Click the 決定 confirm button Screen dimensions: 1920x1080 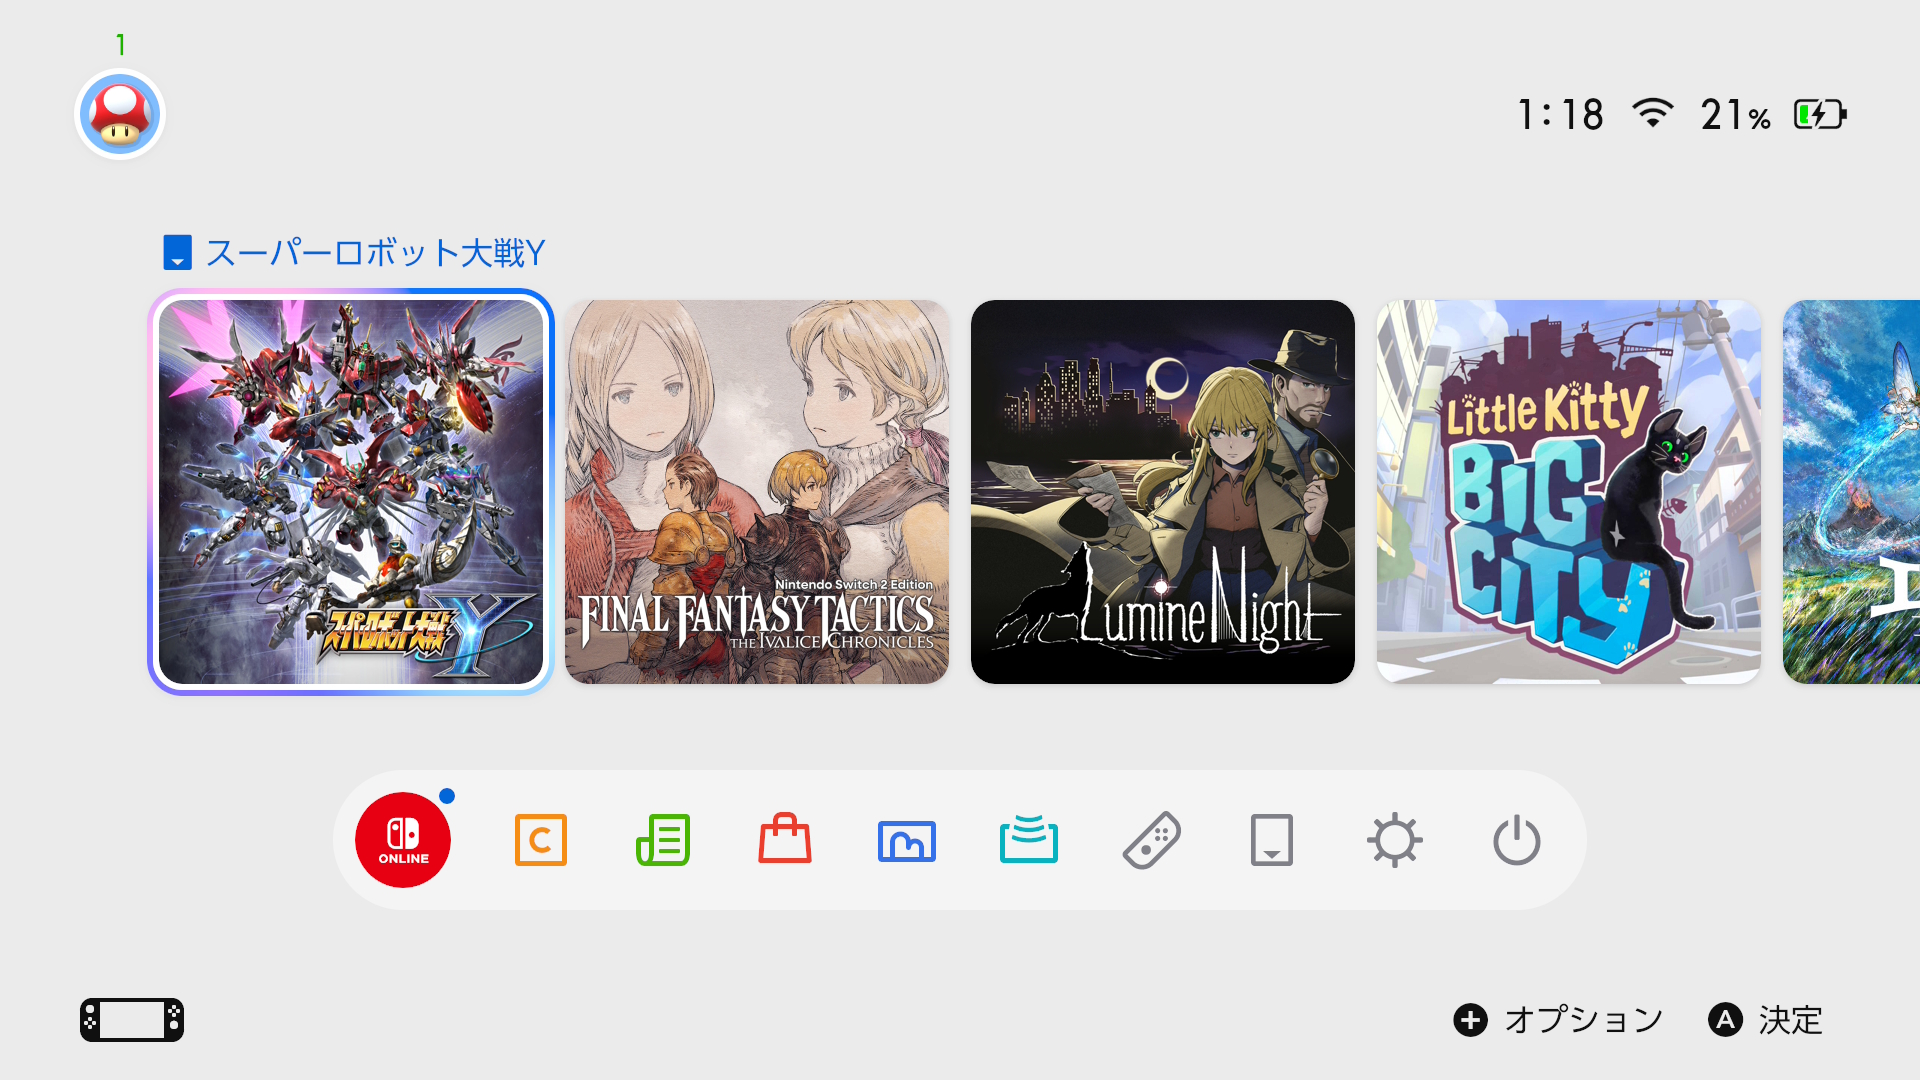point(1766,1020)
